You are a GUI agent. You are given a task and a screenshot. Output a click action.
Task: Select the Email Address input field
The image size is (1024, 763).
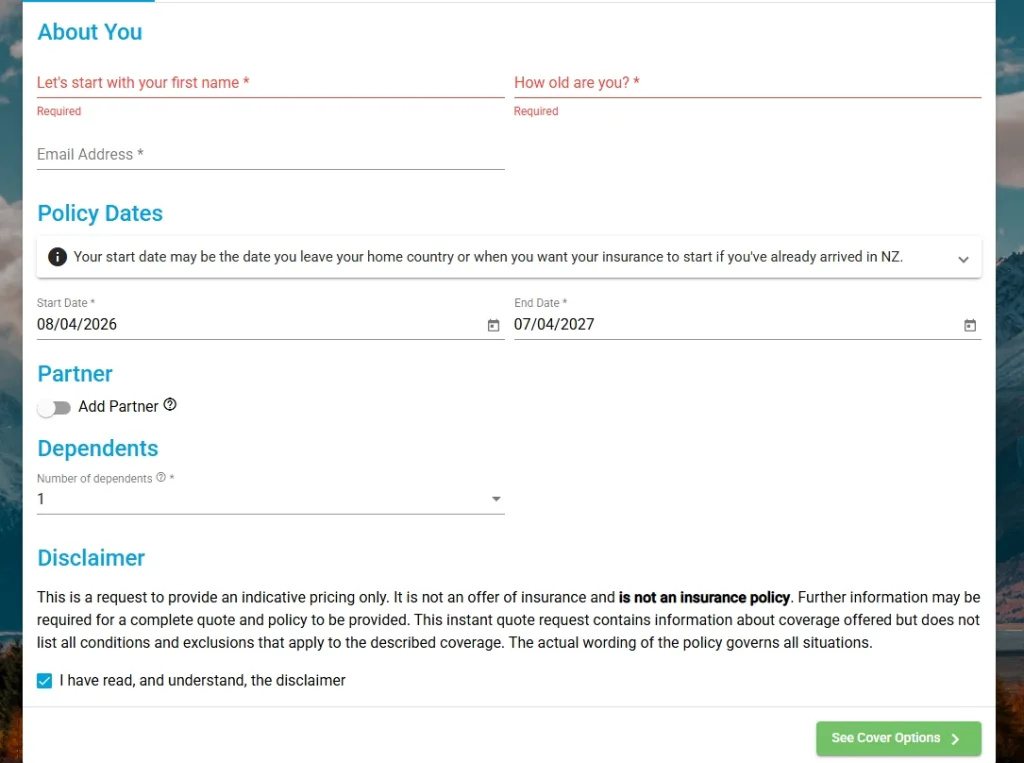(270, 155)
